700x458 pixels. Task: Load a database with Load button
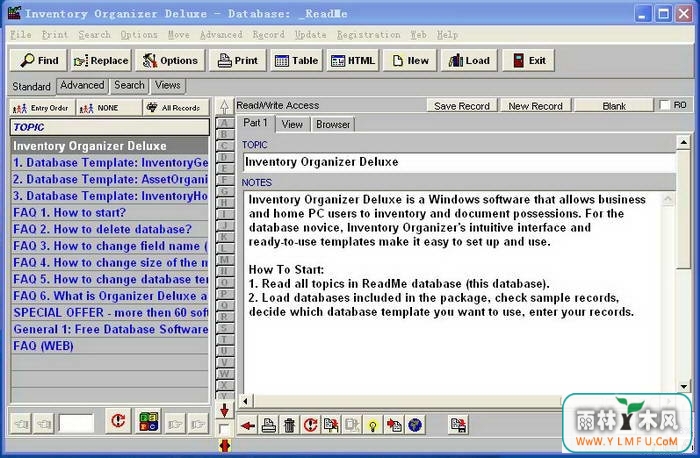[469, 60]
